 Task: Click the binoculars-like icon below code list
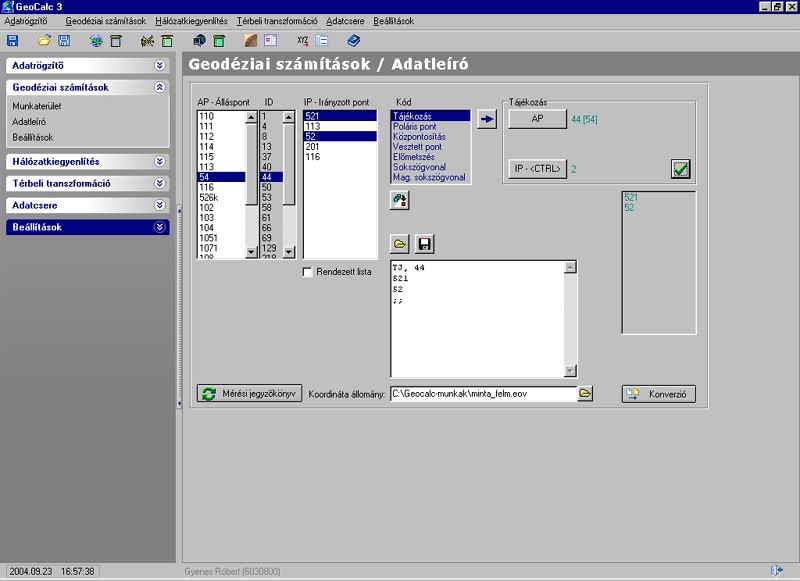click(399, 200)
